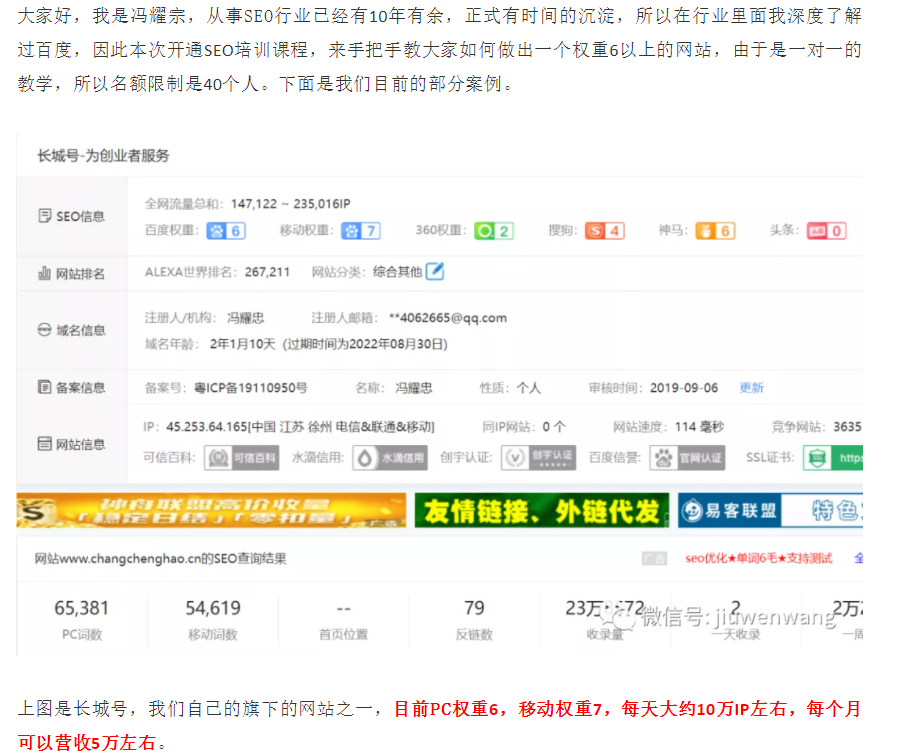Click the Toutiao weight 0 badge

click(x=826, y=231)
